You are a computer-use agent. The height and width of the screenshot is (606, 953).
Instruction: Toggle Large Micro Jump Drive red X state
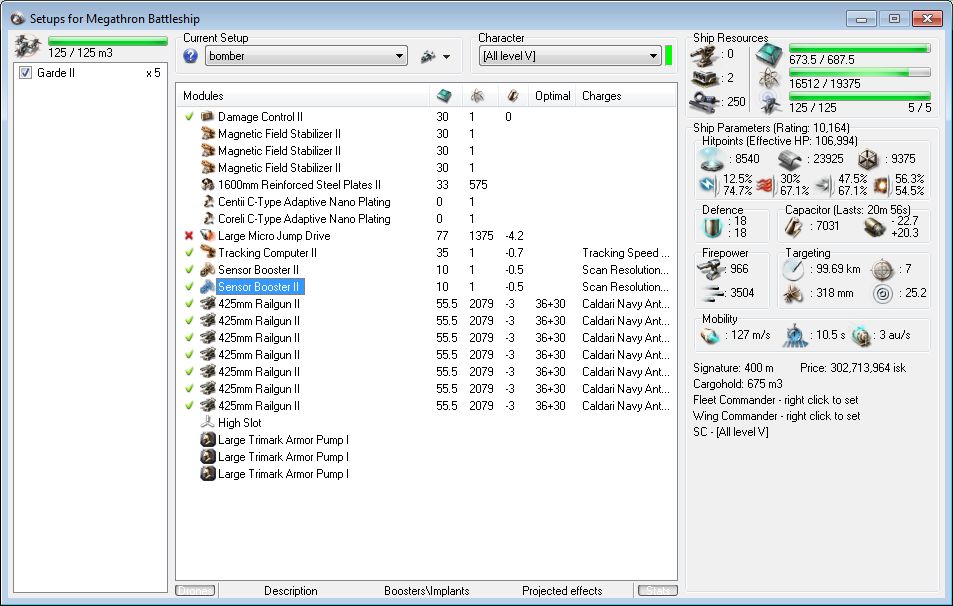[x=189, y=235]
